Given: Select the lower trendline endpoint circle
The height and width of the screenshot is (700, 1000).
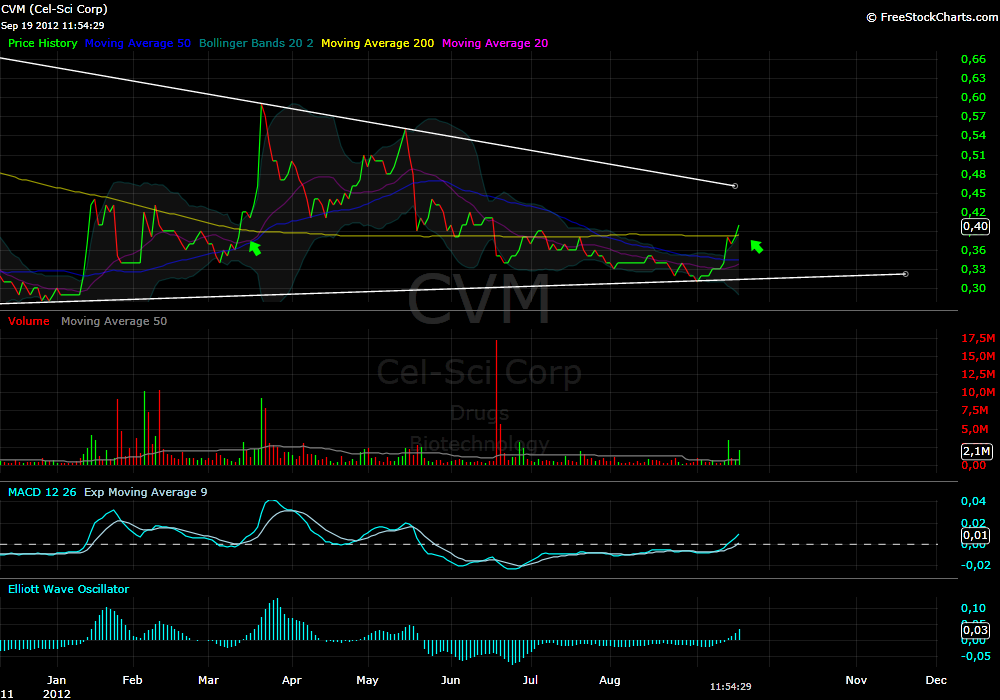Looking at the screenshot, I should pyautogui.click(x=905, y=273).
